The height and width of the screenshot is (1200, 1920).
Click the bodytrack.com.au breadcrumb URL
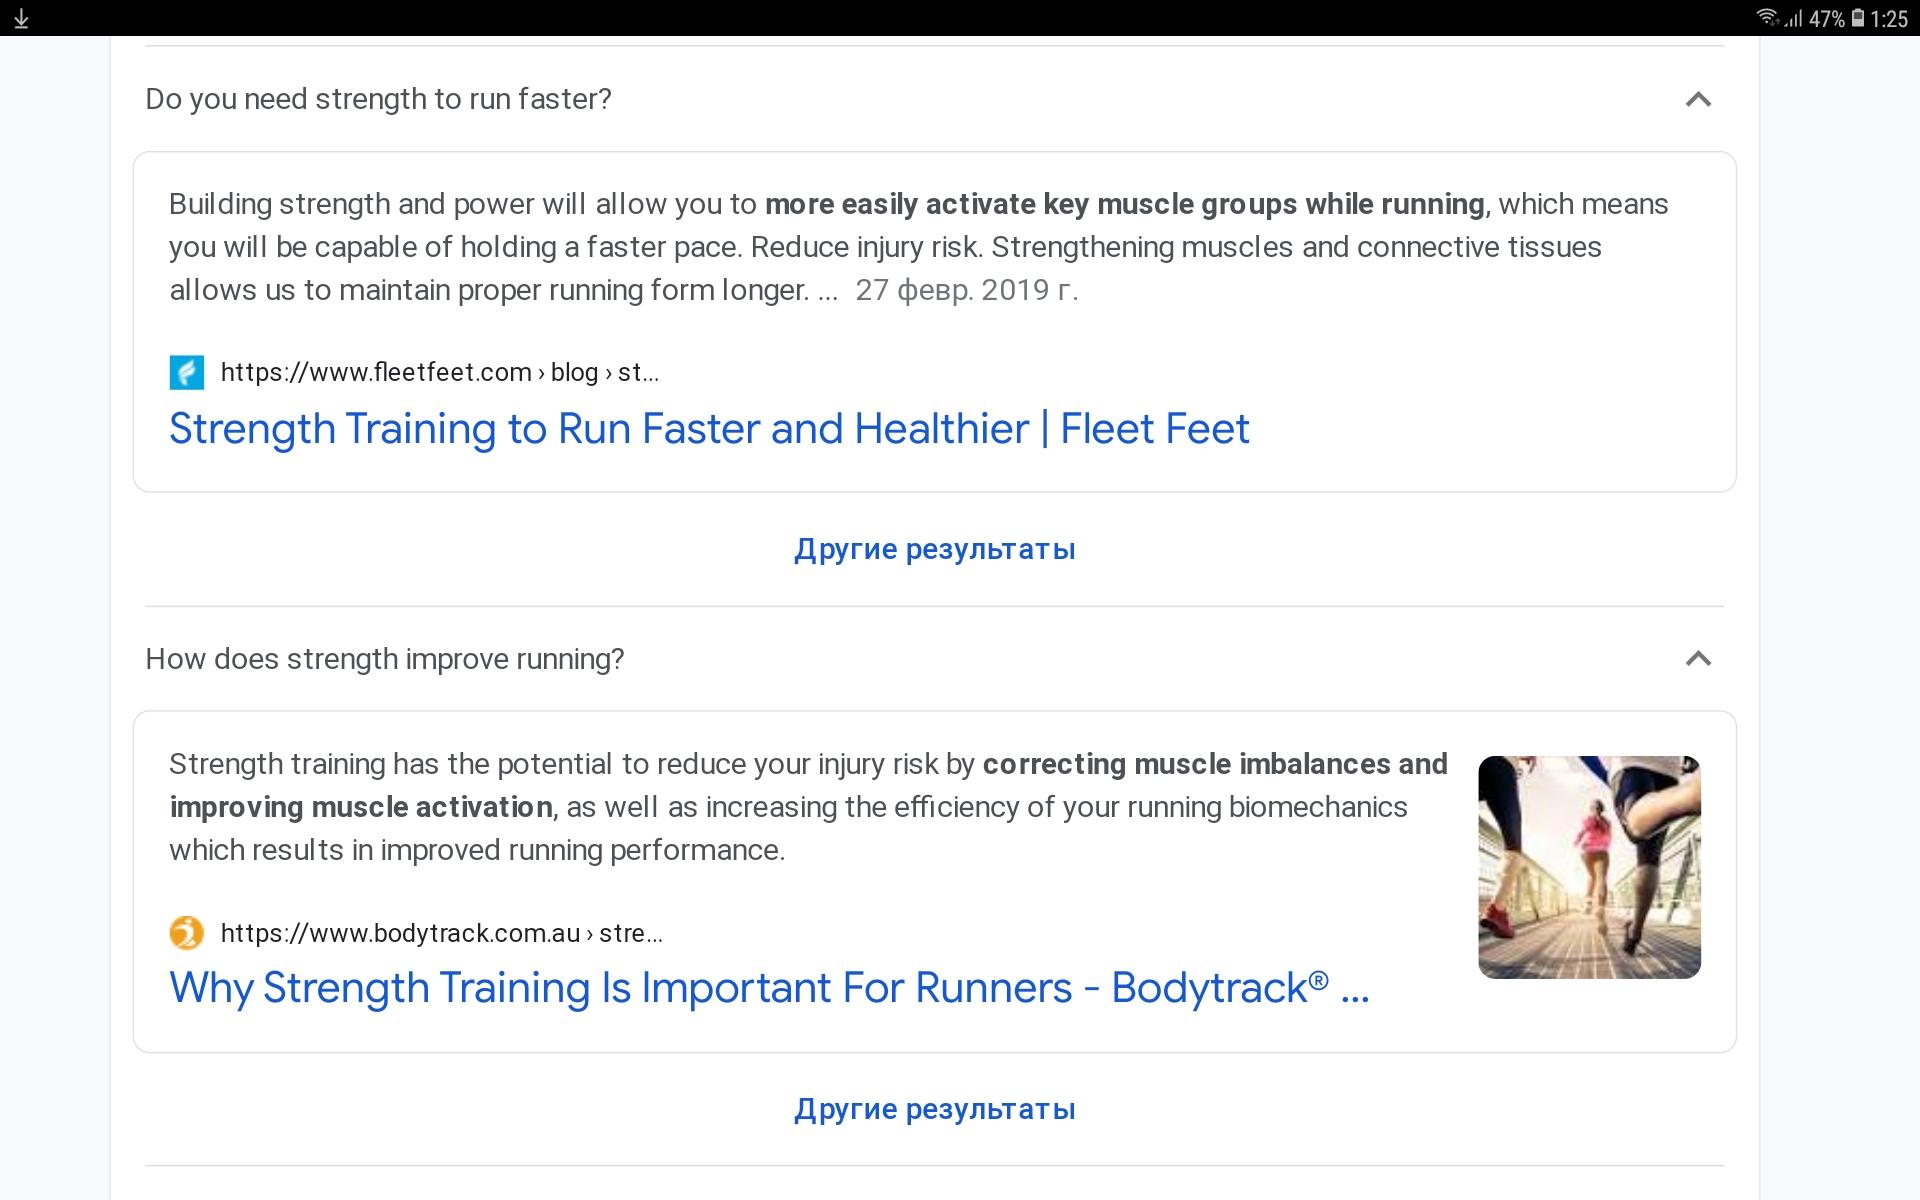(x=441, y=934)
